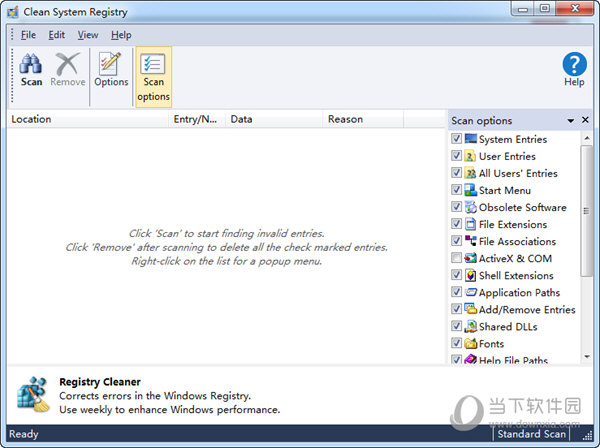Open the Help menu
The image size is (600, 448).
121,35
